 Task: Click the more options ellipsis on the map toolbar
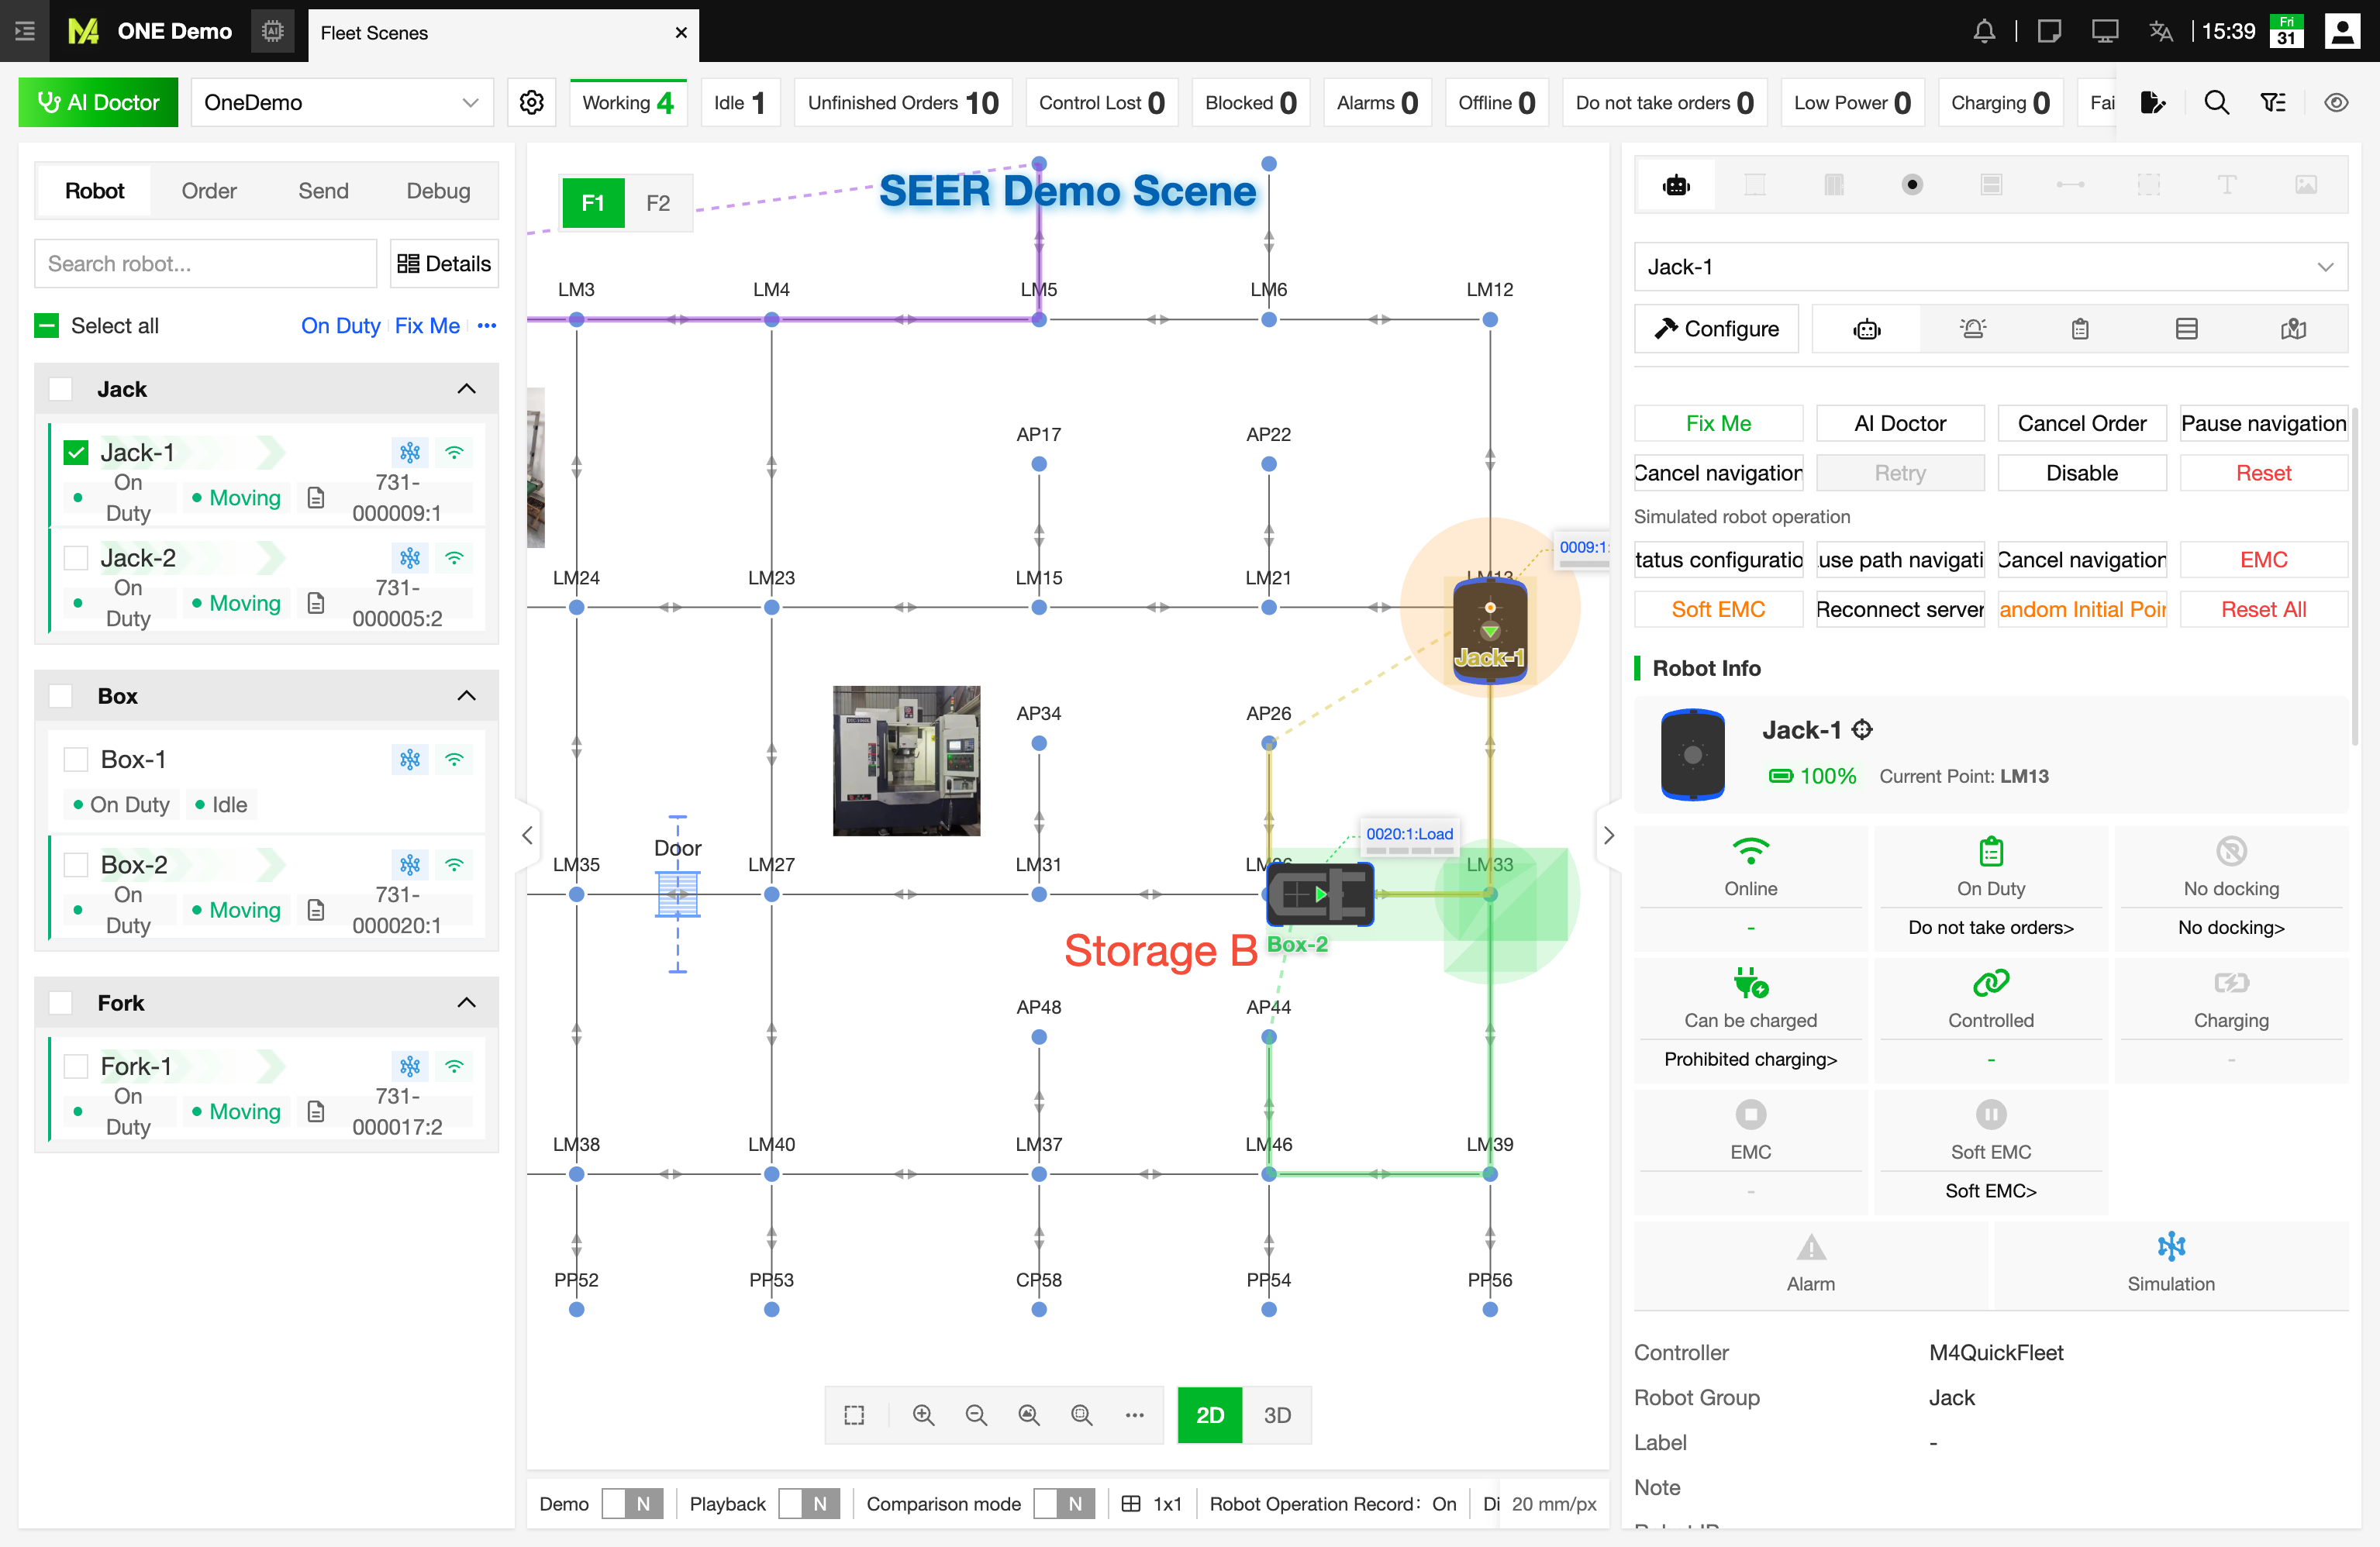pos(1134,1415)
